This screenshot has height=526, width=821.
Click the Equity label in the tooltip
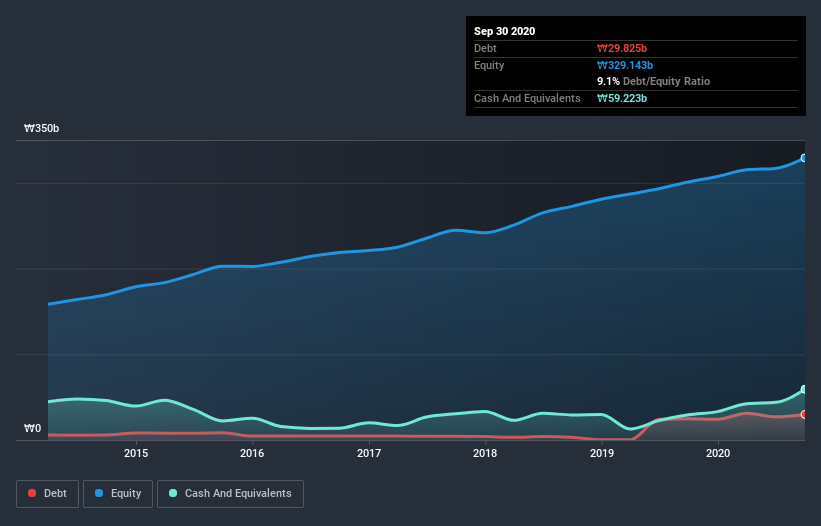(x=489, y=65)
